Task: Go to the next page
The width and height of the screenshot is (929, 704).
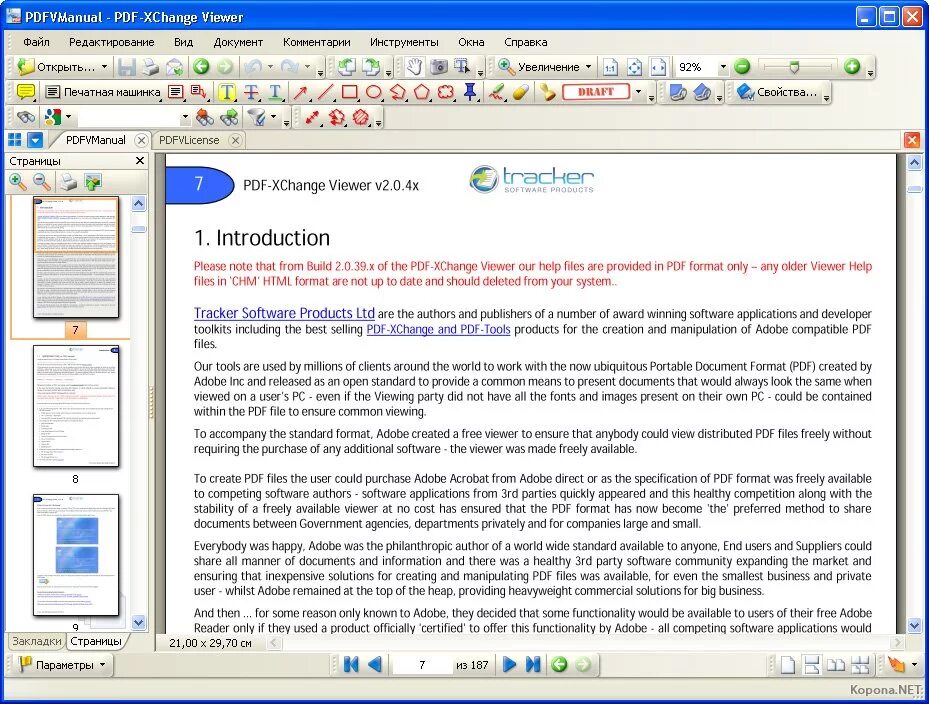Action: click(x=509, y=665)
